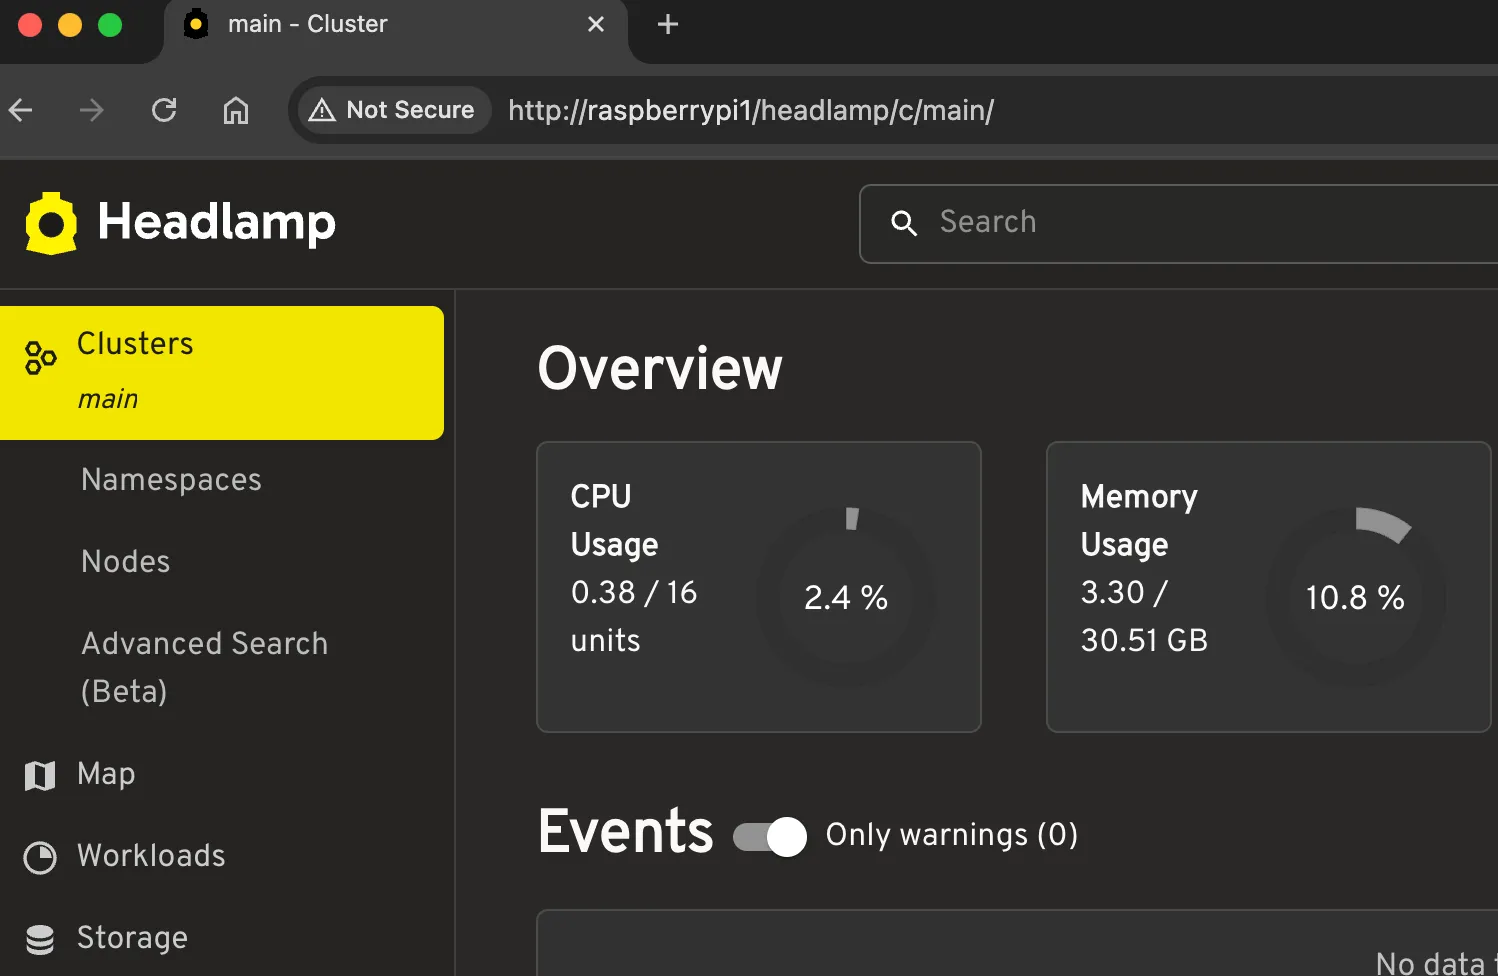The width and height of the screenshot is (1498, 976).
Task: Open Advanced Search (Beta)
Action: [204, 666]
